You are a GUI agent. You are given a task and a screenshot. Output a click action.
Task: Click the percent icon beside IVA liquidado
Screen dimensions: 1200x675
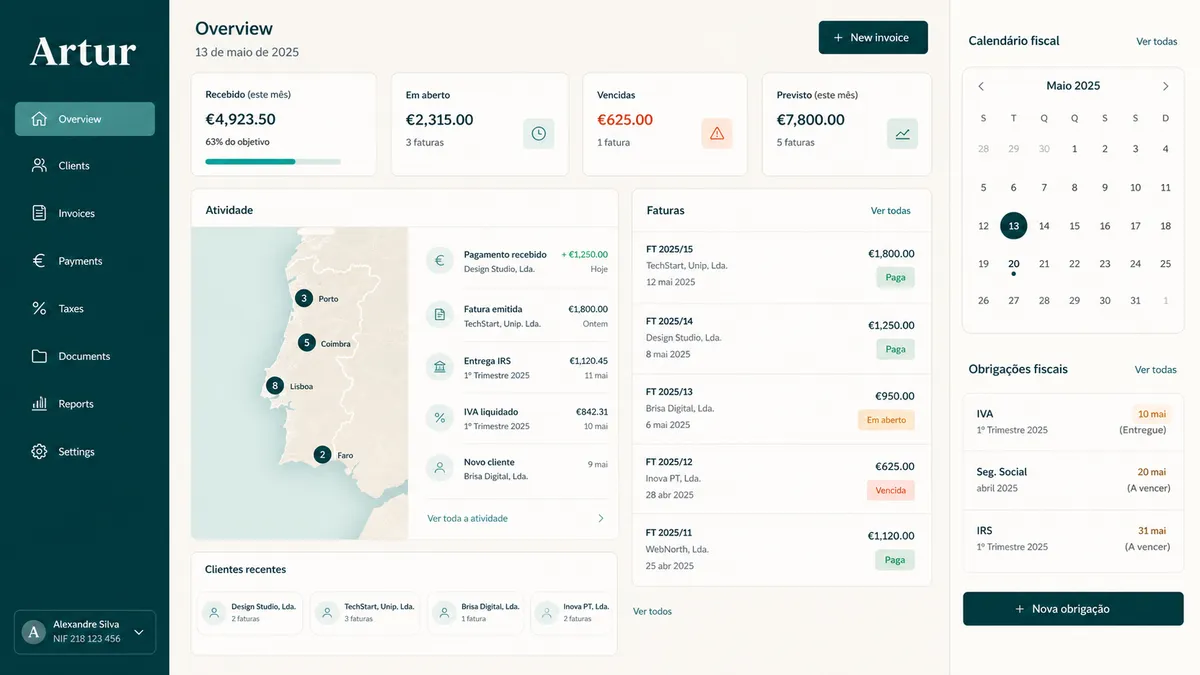point(439,417)
